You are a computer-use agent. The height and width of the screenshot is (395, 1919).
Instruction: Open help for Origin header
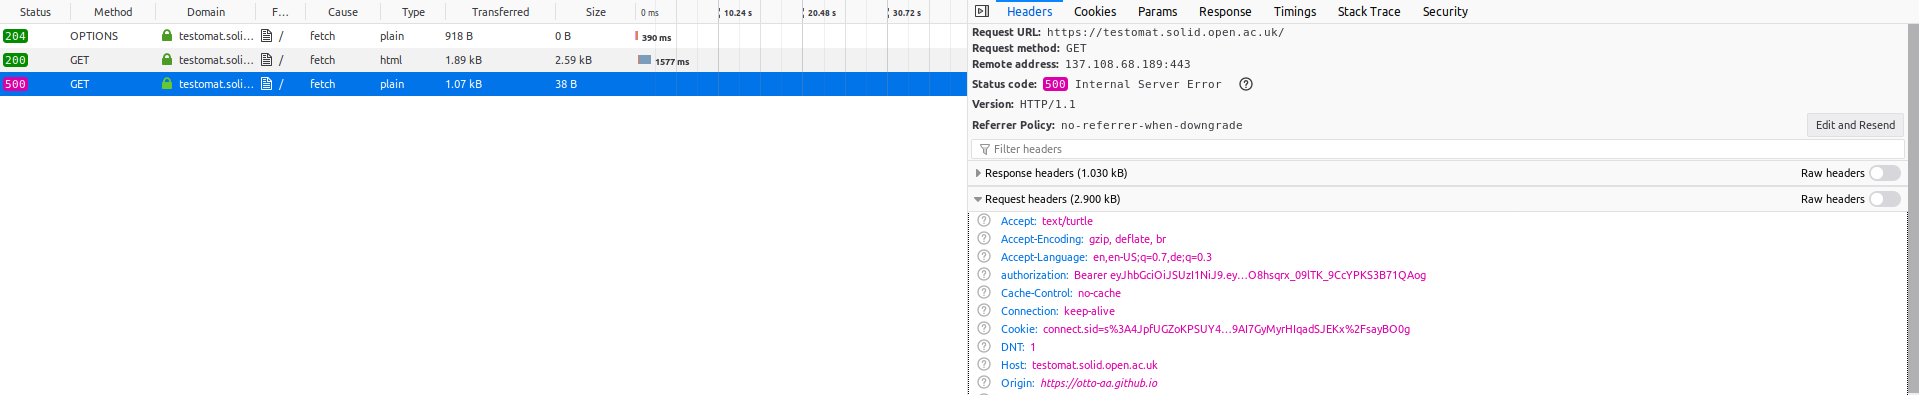984,383
